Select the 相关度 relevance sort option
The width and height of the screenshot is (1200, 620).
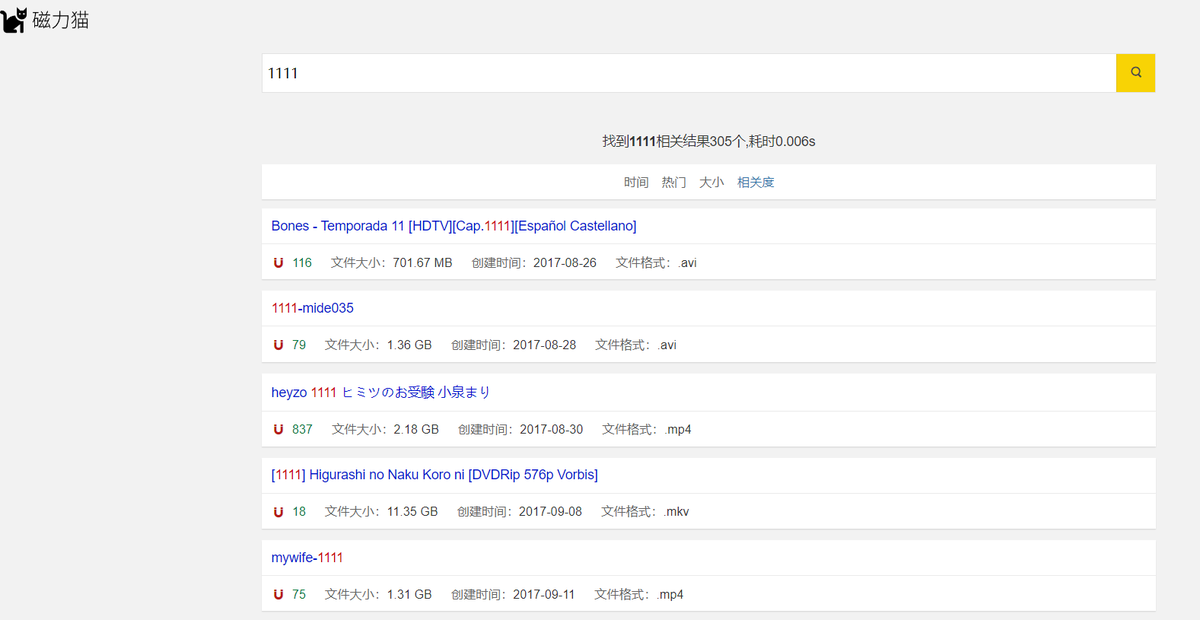(755, 181)
